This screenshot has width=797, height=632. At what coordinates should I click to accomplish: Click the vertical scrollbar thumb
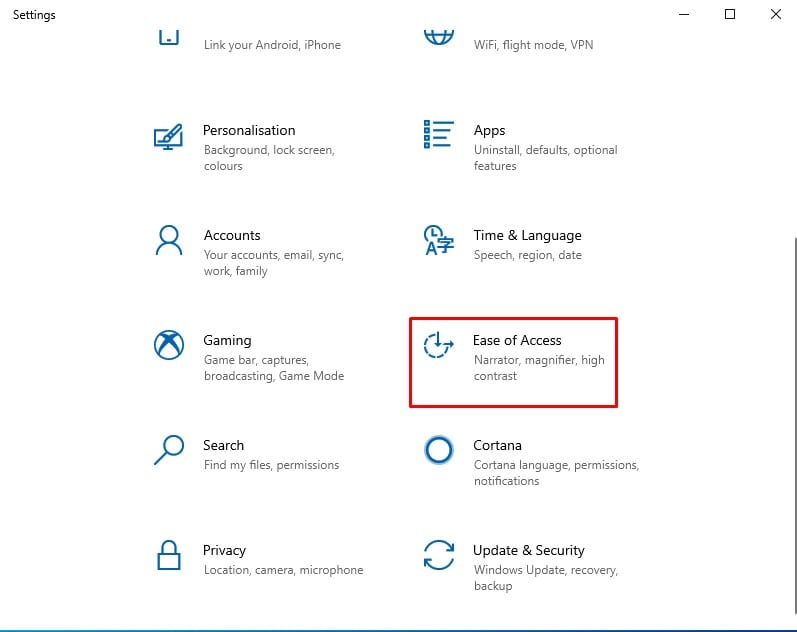point(795,426)
